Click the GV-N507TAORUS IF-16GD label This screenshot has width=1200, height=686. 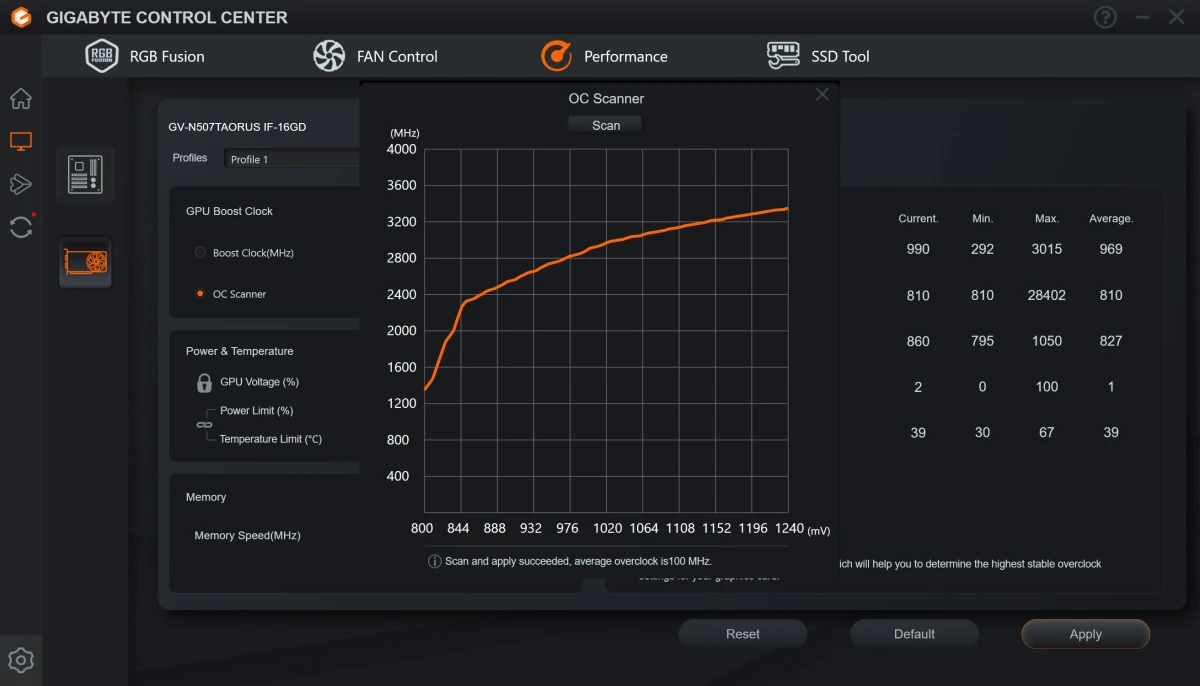click(x=237, y=127)
